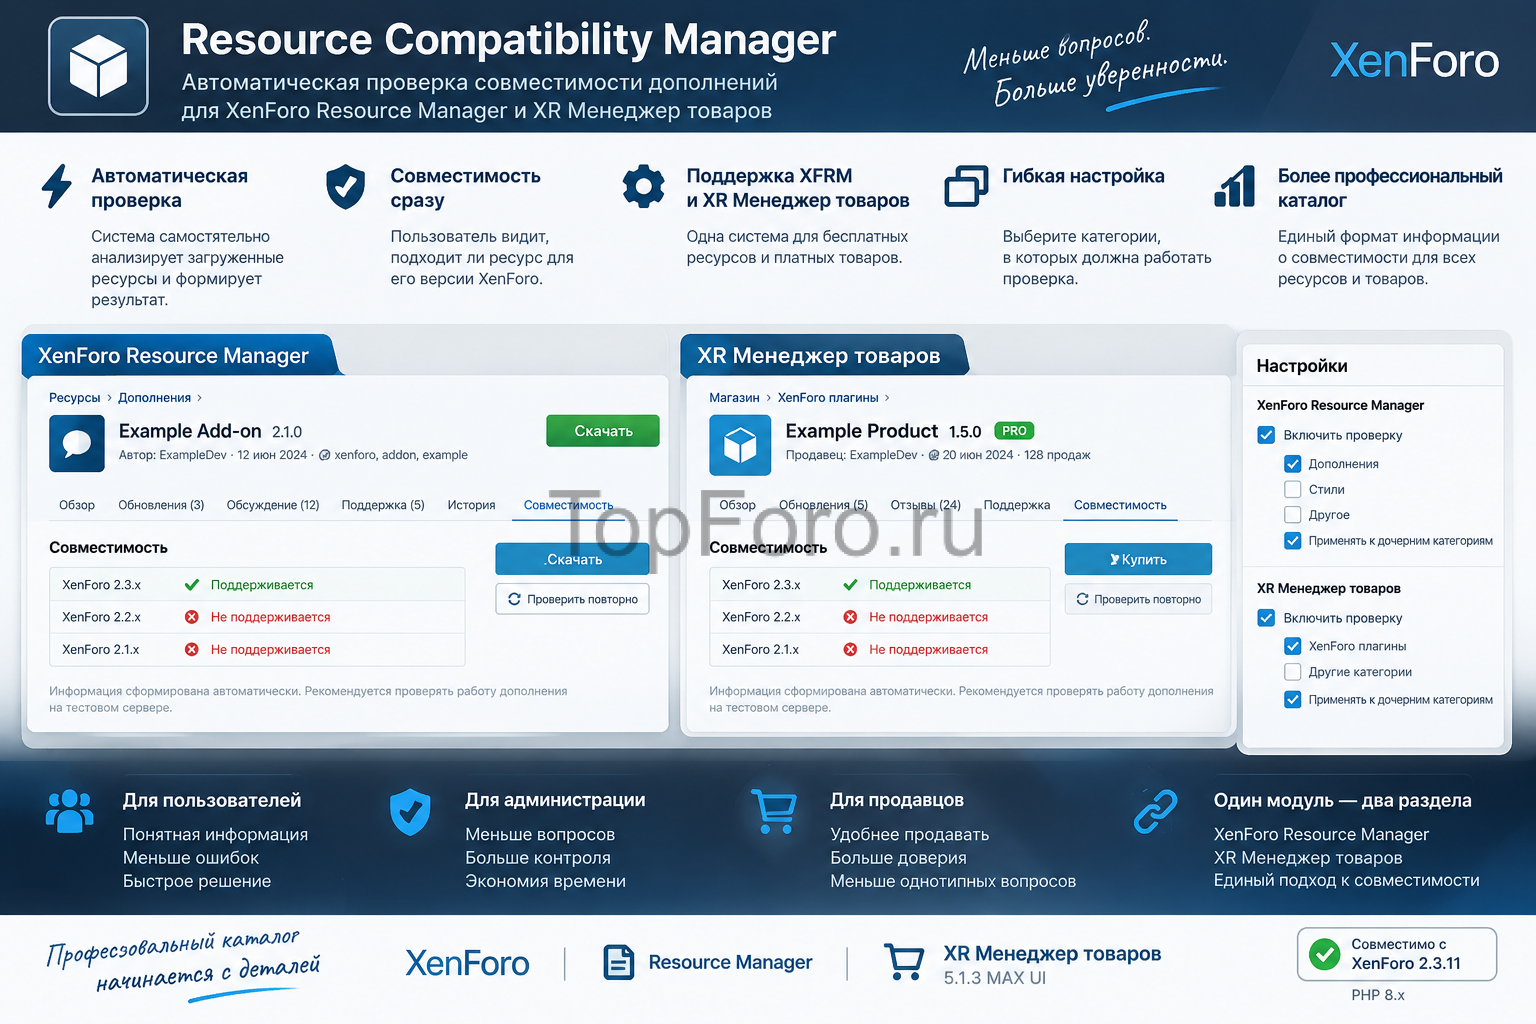Click the gear icon beside Поддержка XFRM
Image resolution: width=1536 pixels, height=1024 pixels.
(x=643, y=186)
